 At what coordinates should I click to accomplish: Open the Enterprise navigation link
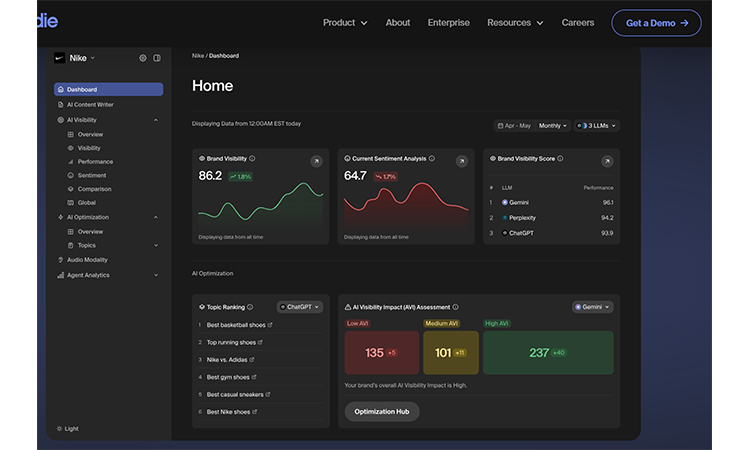pyautogui.click(x=448, y=22)
